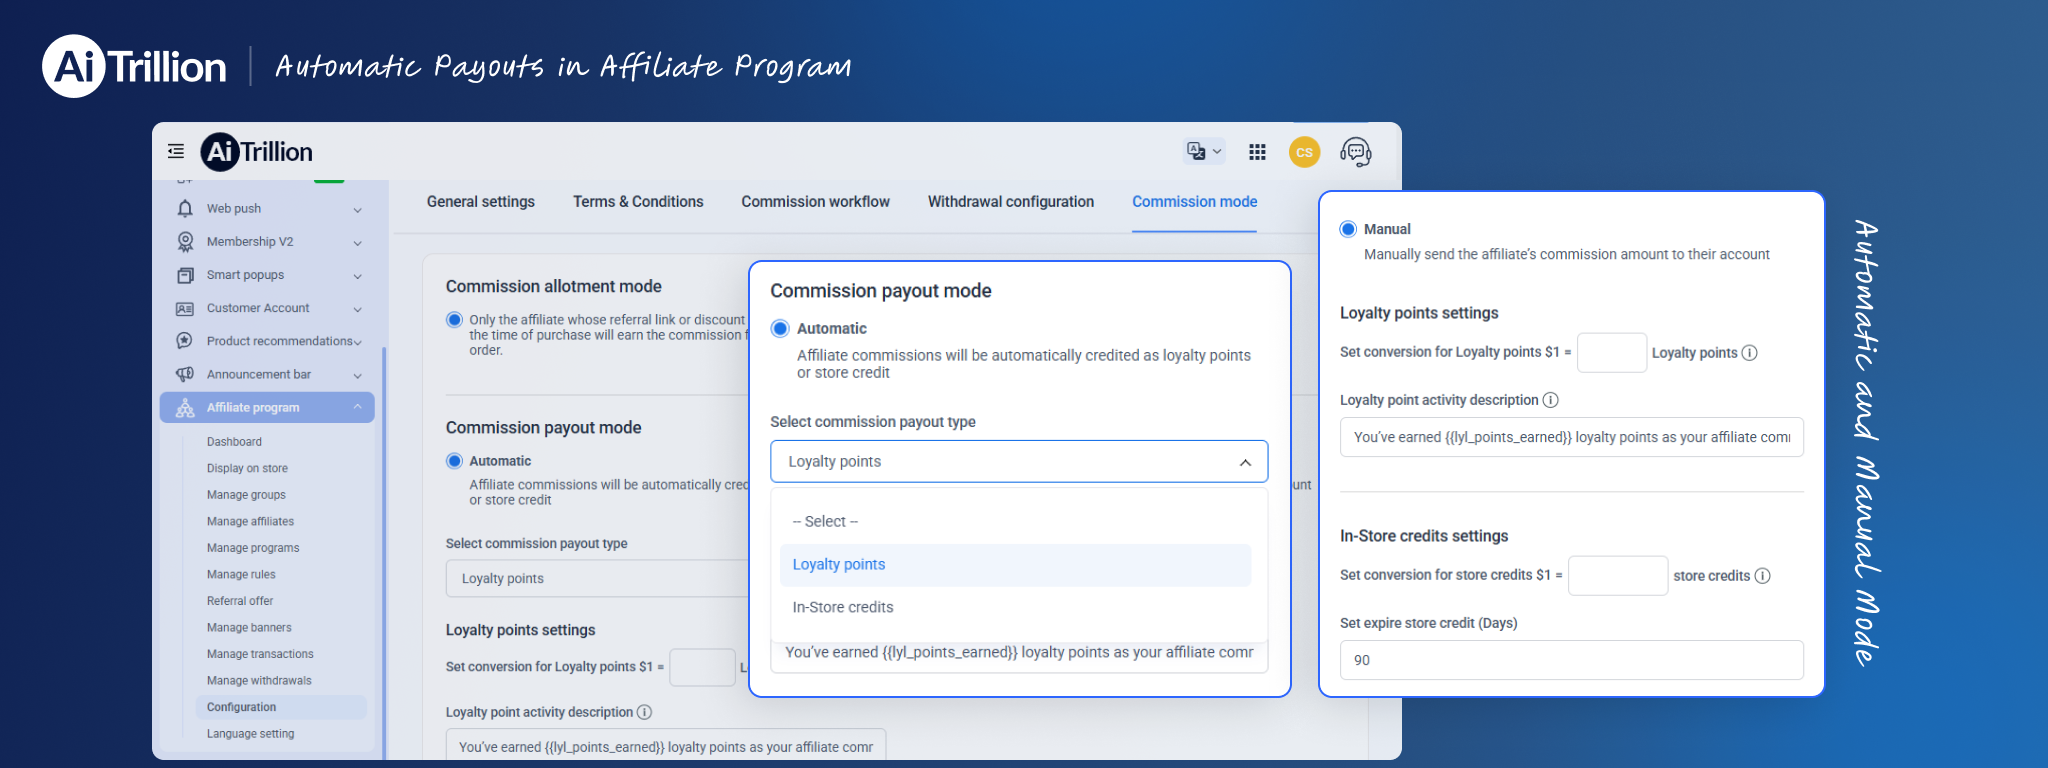This screenshot has width=2048, height=768.
Task: Click the Smart popups icon
Action: point(185,275)
